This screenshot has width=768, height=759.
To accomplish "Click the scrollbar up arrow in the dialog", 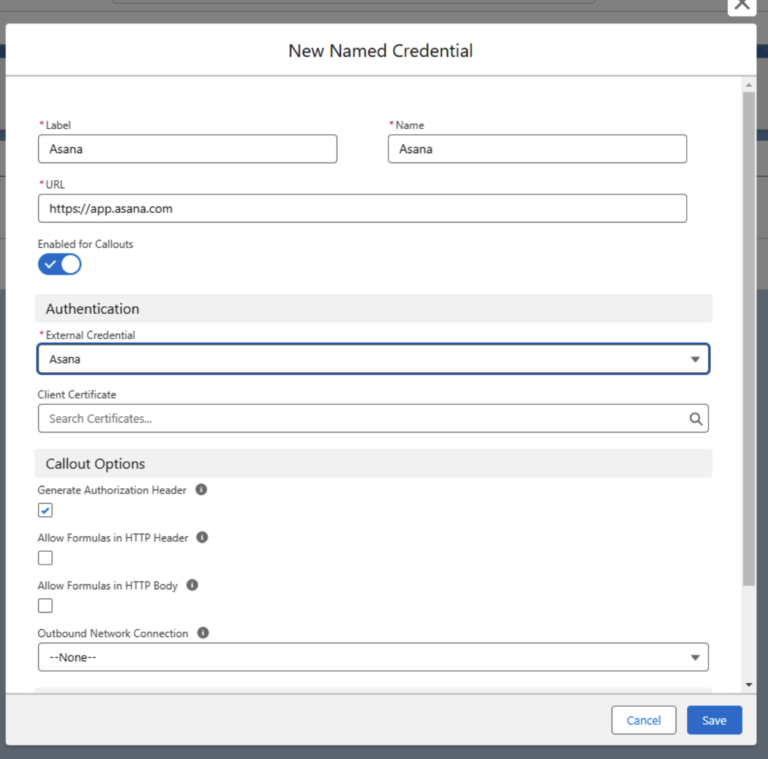I will pyautogui.click(x=749, y=83).
